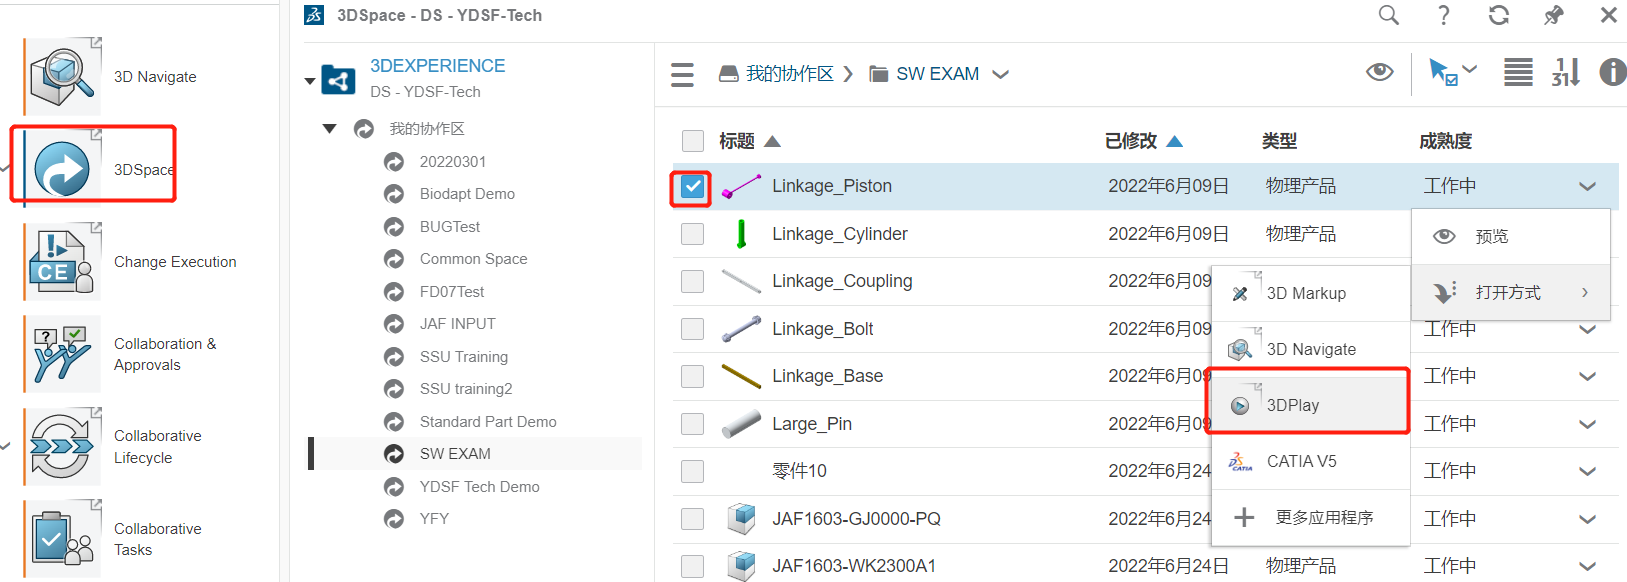Open the information panel icon
This screenshot has width=1627, height=582.
1612,72
